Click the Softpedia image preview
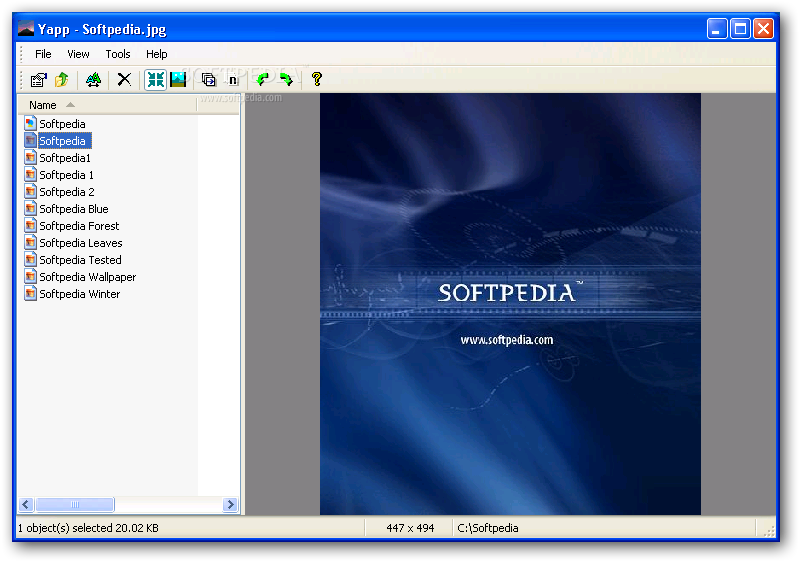This screenshot has width=800, height=562. pos(510,304)
